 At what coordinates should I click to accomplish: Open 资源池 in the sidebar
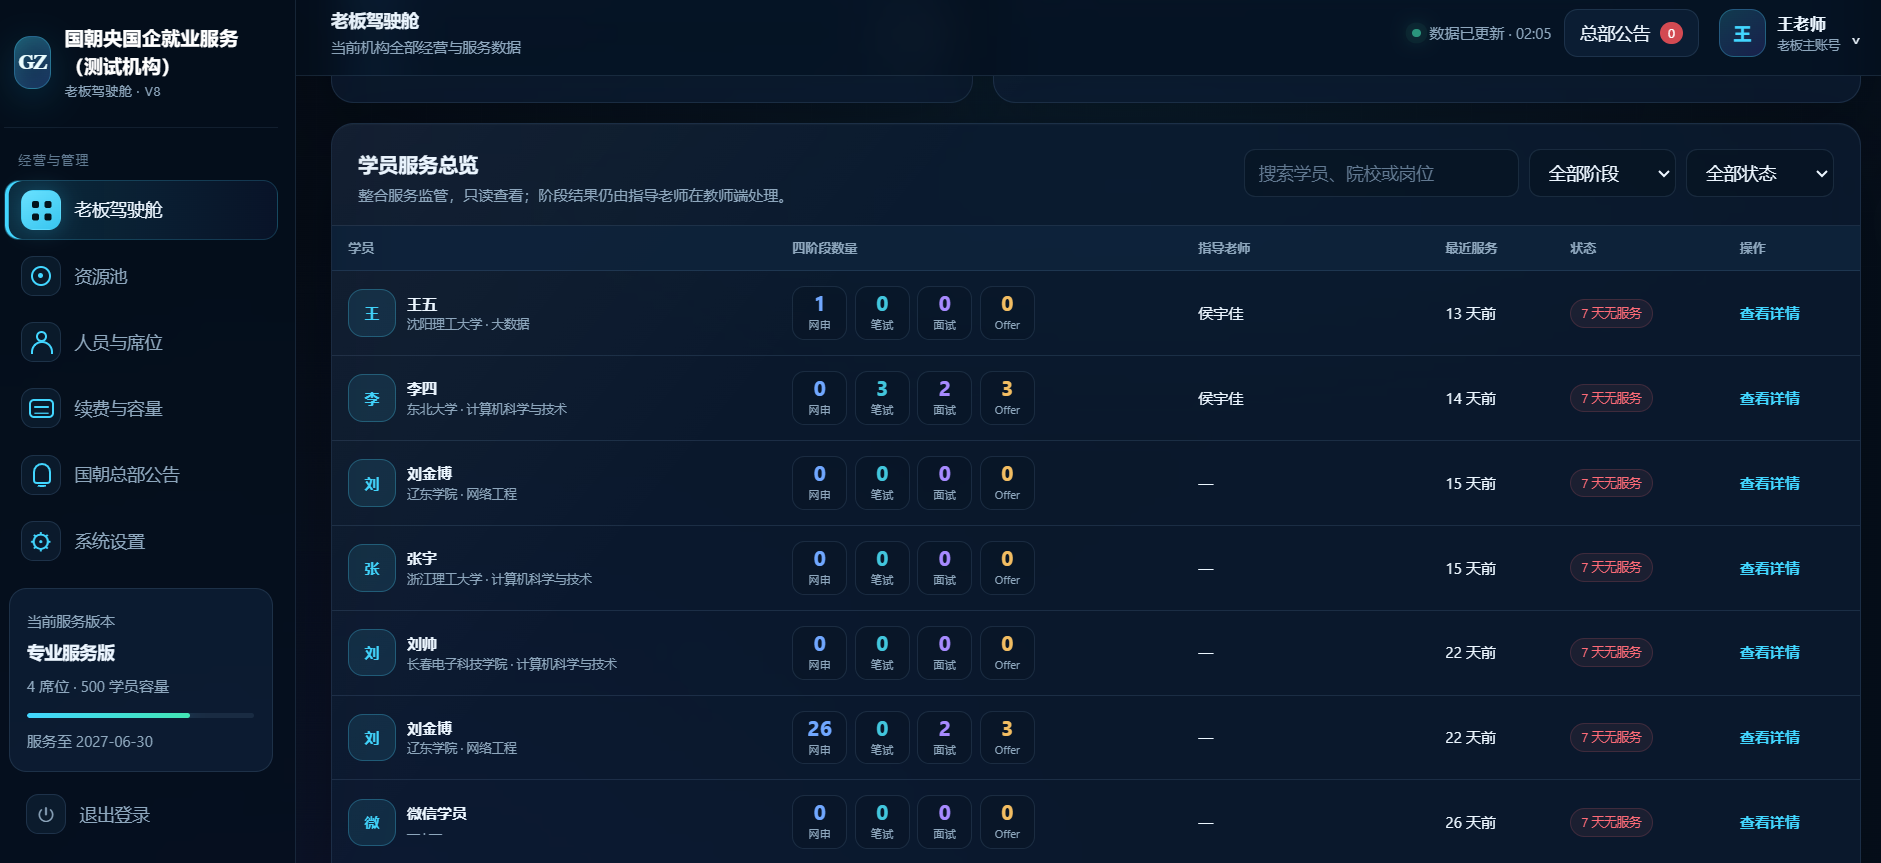pyautogui.click(x=141, y=276)
